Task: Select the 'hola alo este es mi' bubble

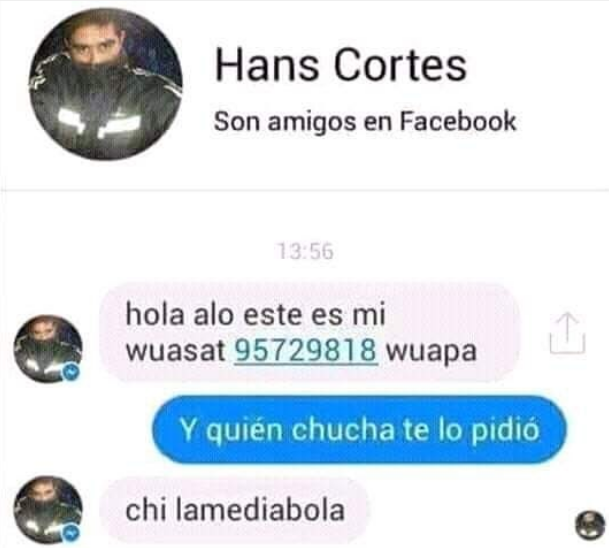Action: point(310,332)
